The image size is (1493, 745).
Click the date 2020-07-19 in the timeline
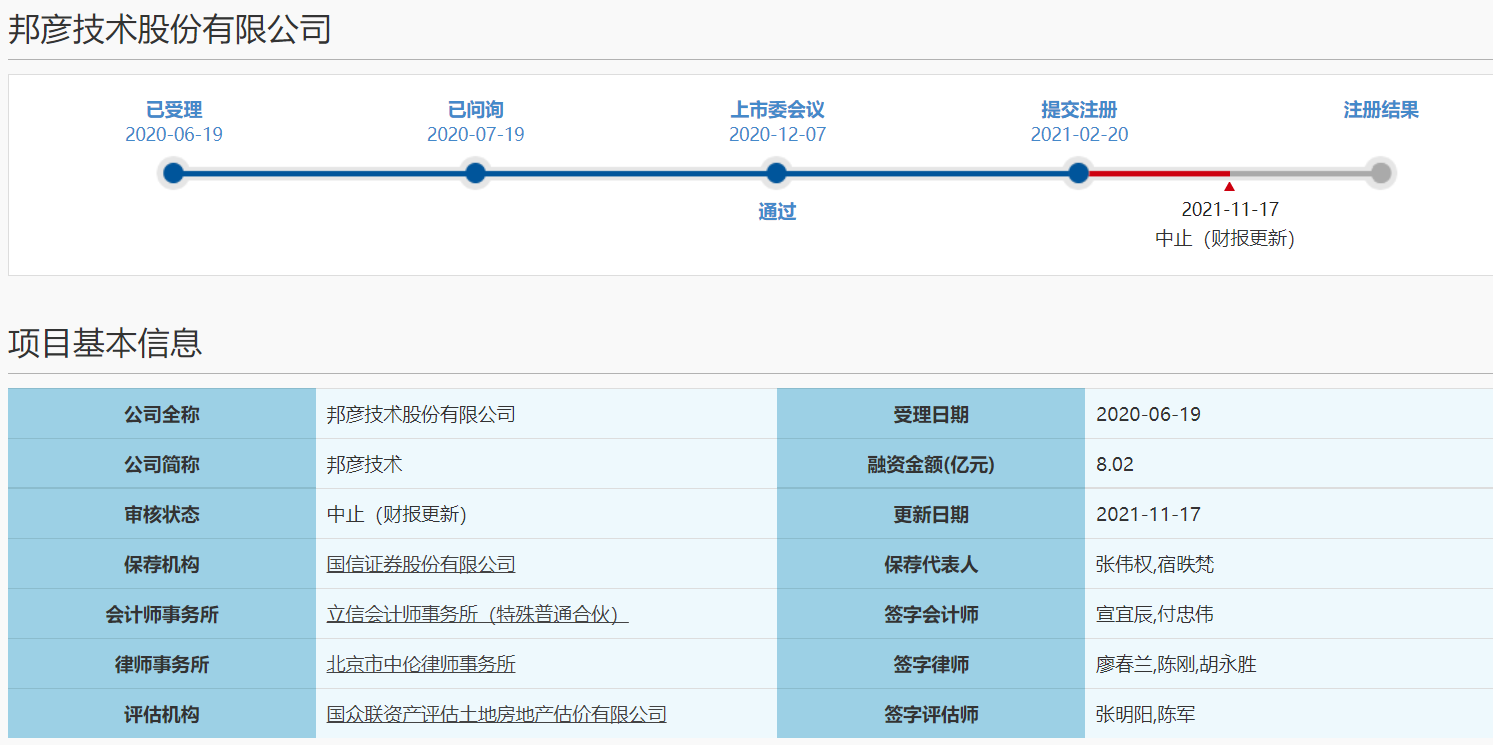tap(475, 134)
